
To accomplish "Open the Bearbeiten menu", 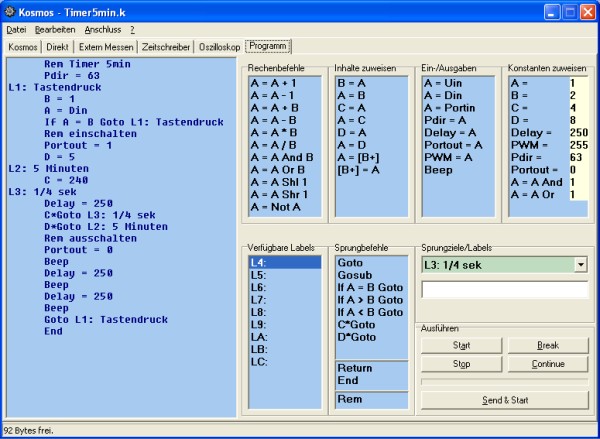I will click(x=55, y=31).
